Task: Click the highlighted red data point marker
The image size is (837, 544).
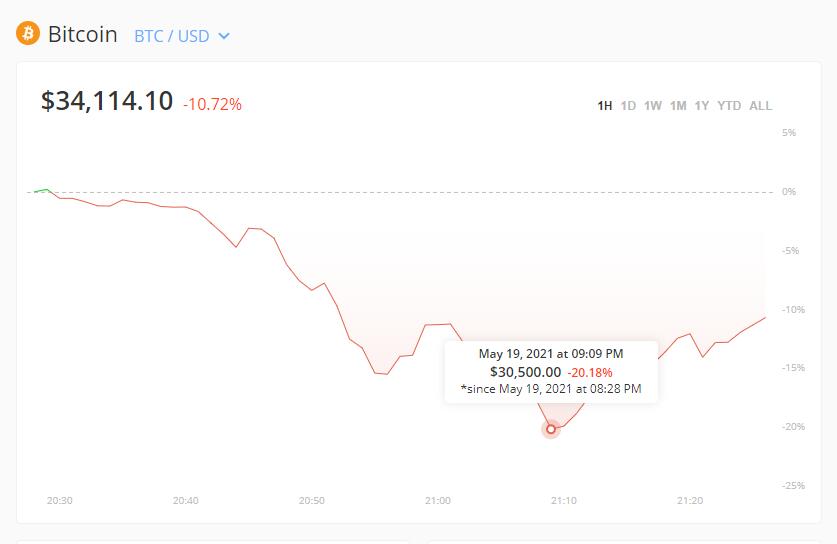Action: [x=550, y=429]
